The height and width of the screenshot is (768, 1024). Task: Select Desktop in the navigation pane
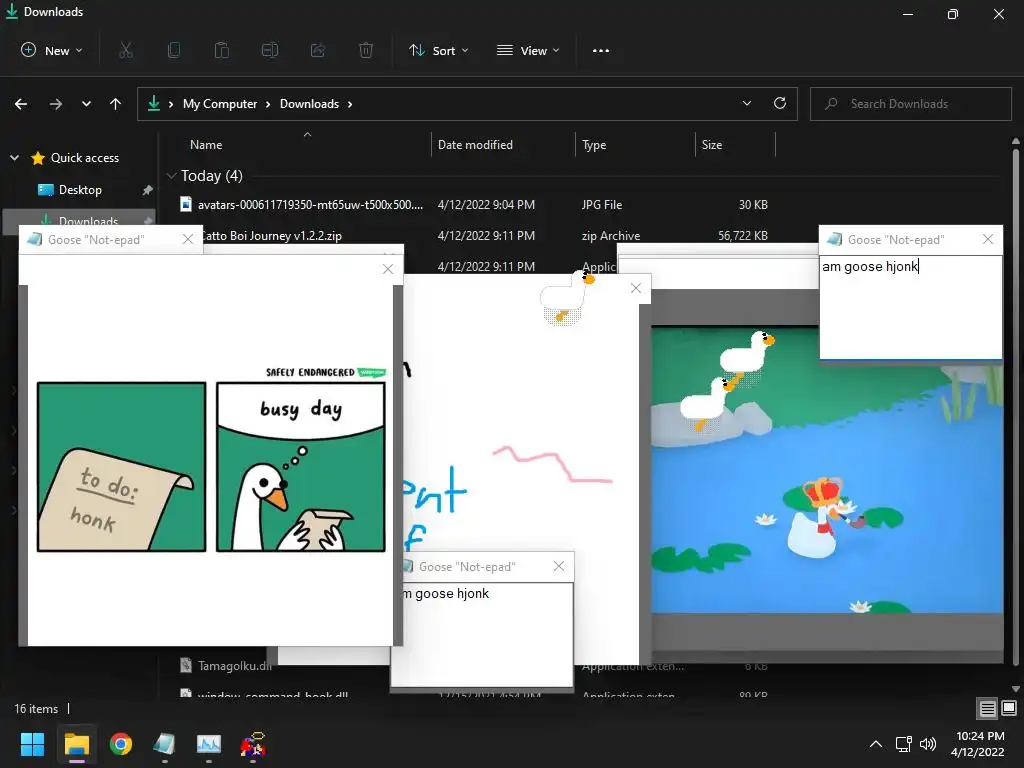pyautogui.click(x=80, y=189)
